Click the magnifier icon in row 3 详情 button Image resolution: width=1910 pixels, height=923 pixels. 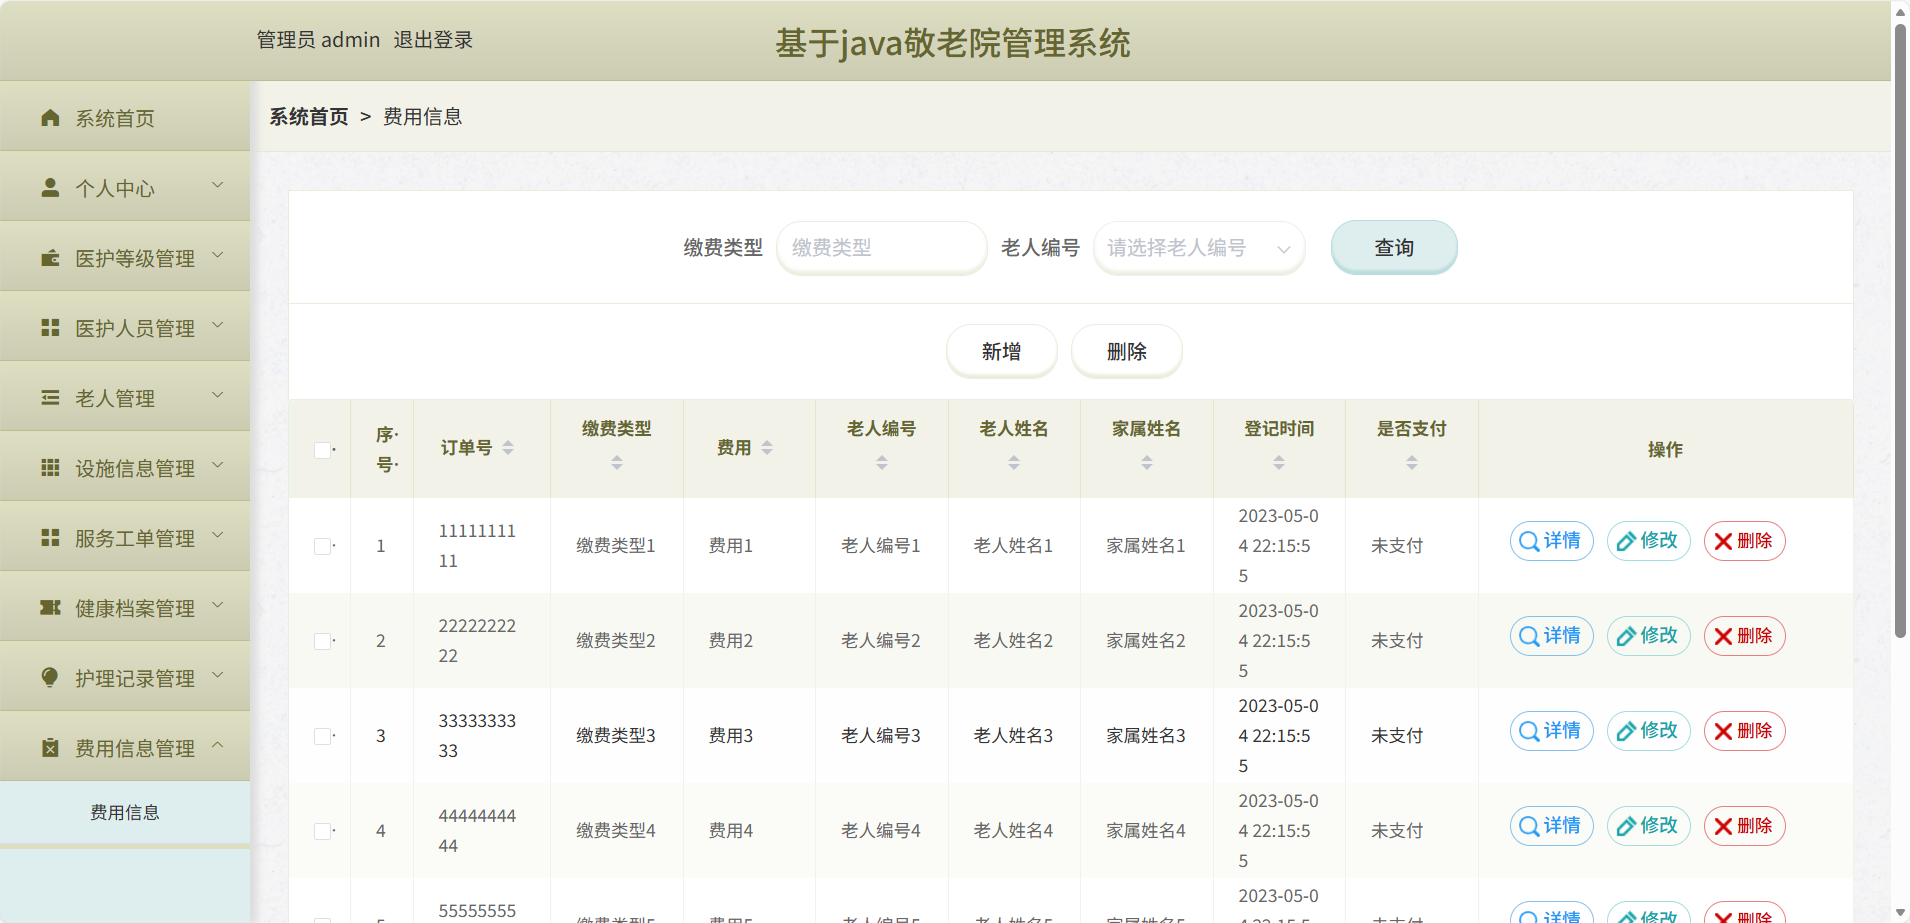(x=1529, y=731)
